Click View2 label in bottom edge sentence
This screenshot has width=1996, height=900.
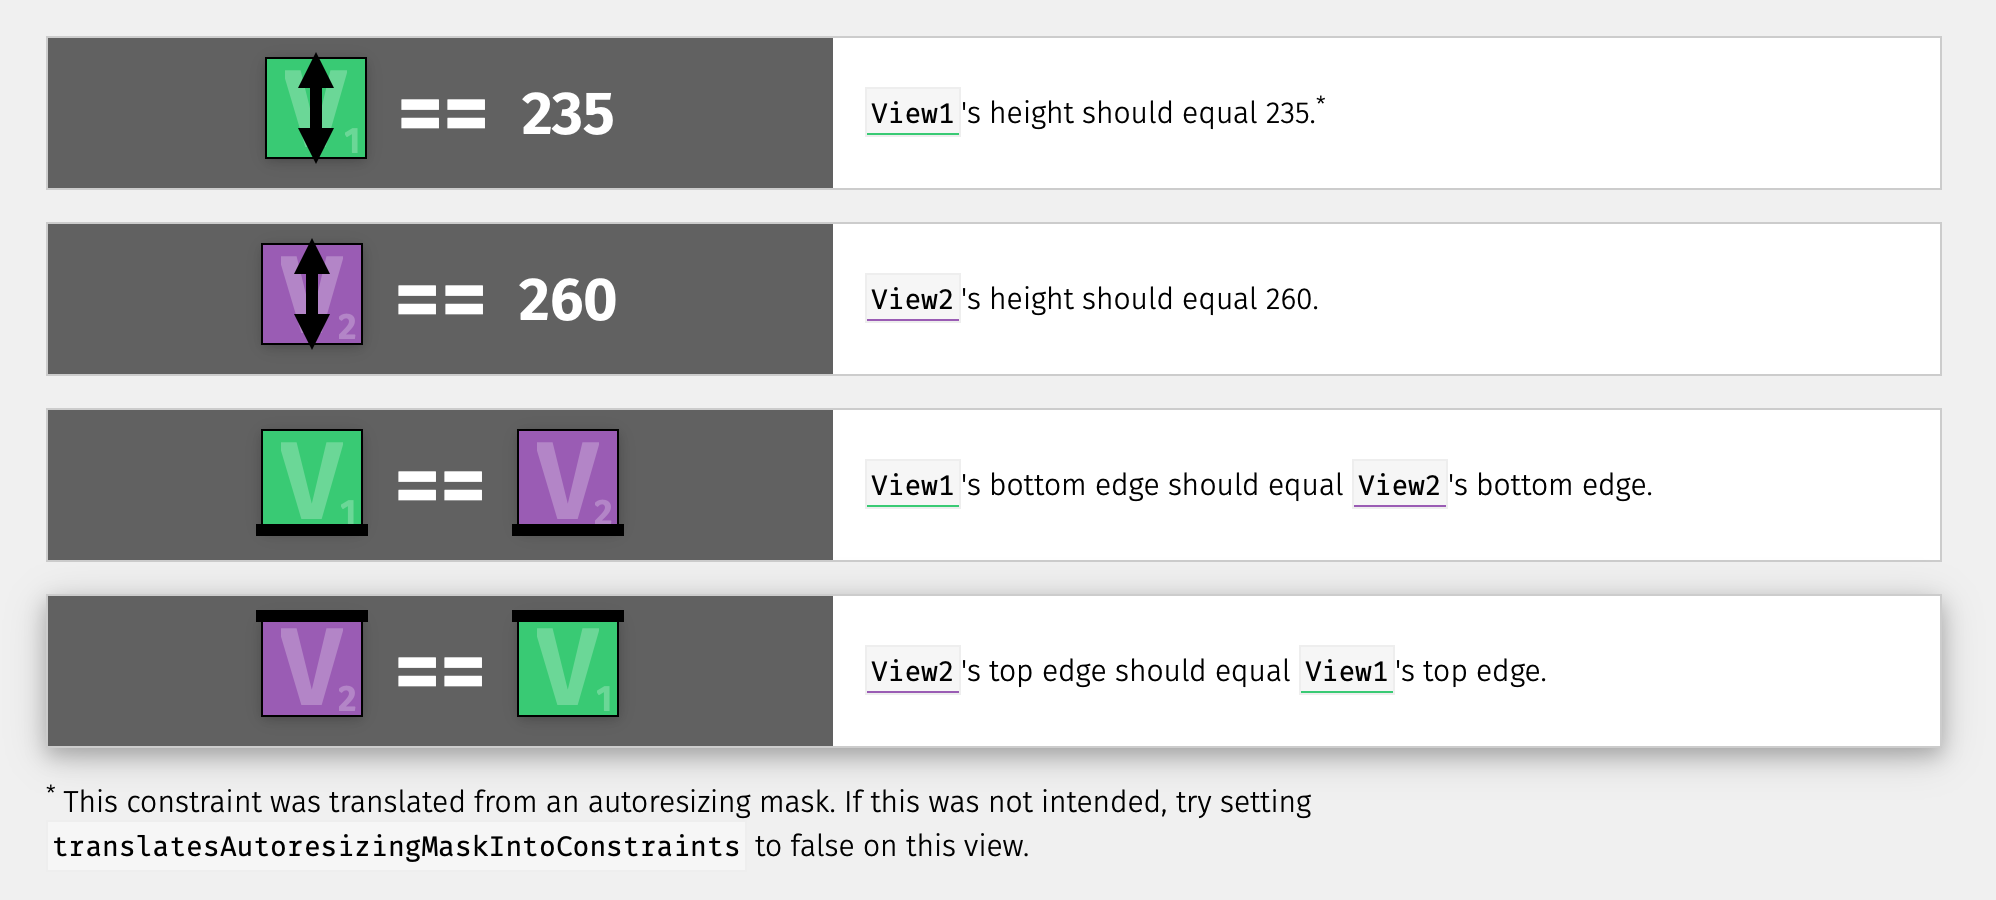(x=1400, y=485)
